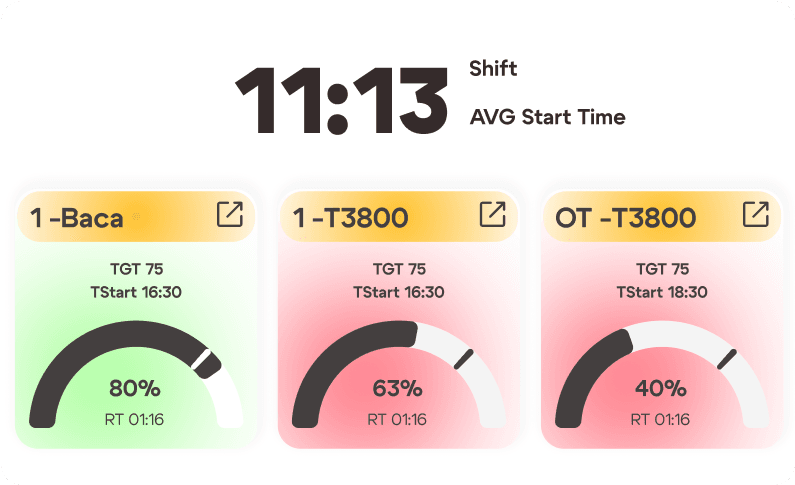
Task: Click the AVG Start Time label
Action: click(547, 117)
